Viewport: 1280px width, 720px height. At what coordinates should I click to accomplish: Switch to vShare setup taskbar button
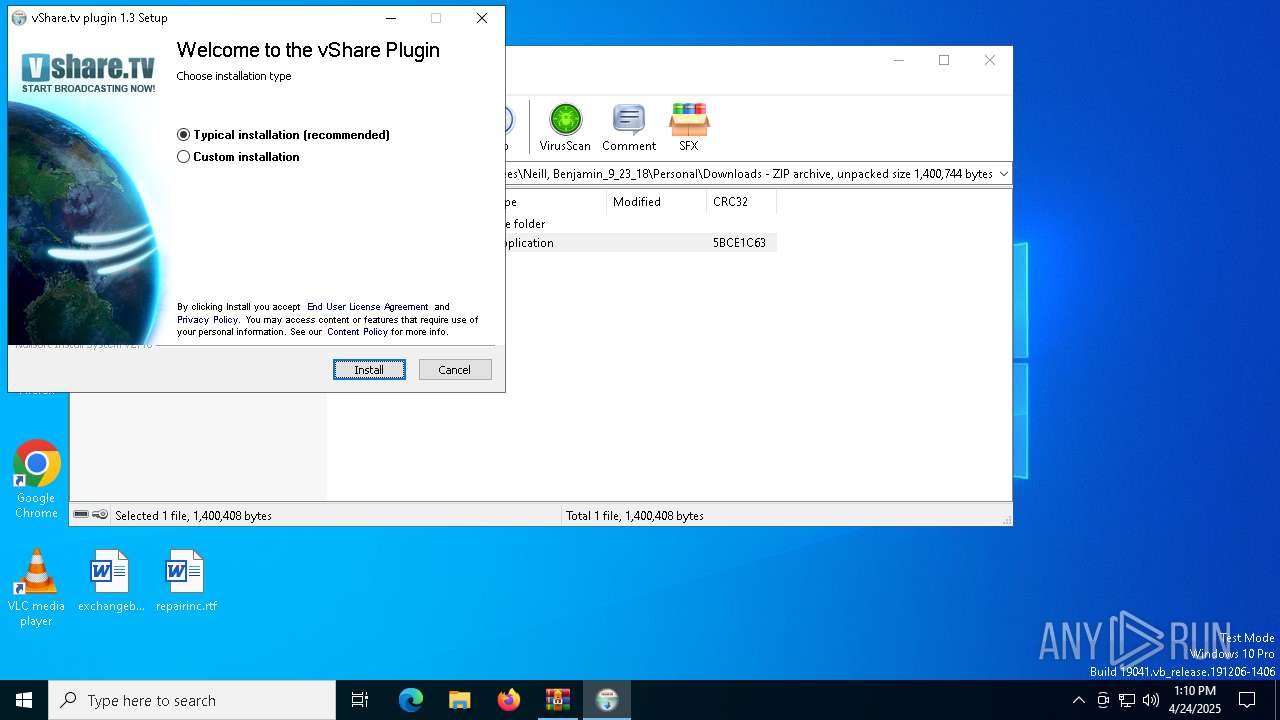pos(607,700)
